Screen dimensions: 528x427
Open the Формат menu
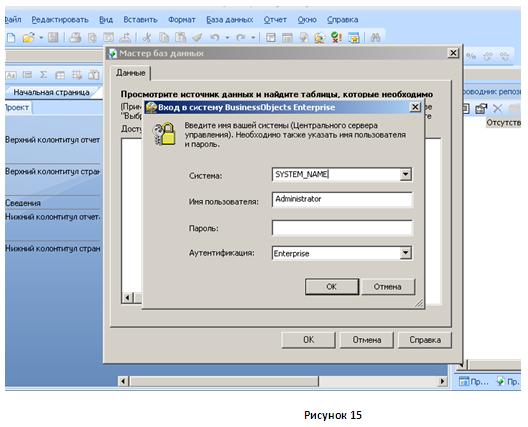point(182,20)
